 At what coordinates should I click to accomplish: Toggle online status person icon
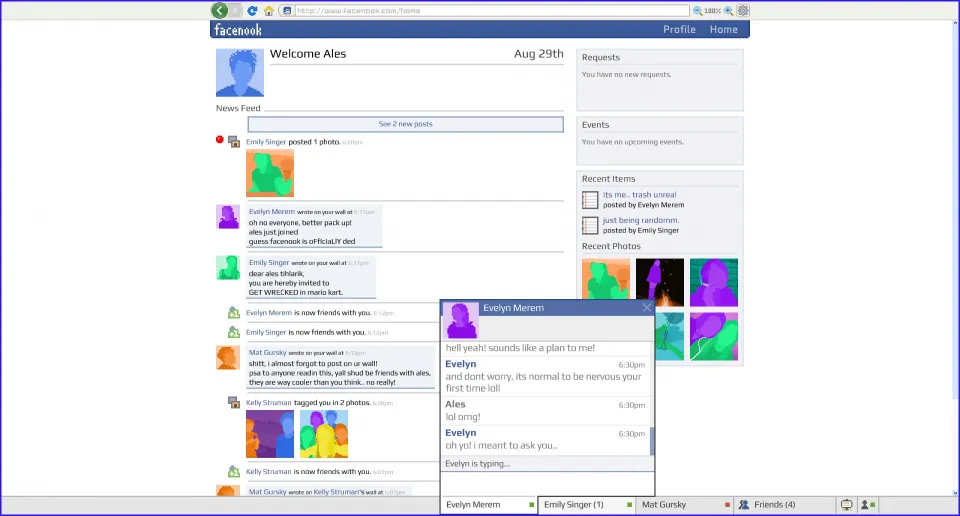coord(868,505)
